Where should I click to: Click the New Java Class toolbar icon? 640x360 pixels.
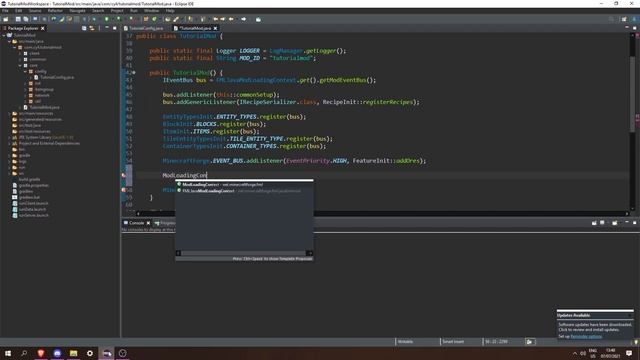[154, 19]
